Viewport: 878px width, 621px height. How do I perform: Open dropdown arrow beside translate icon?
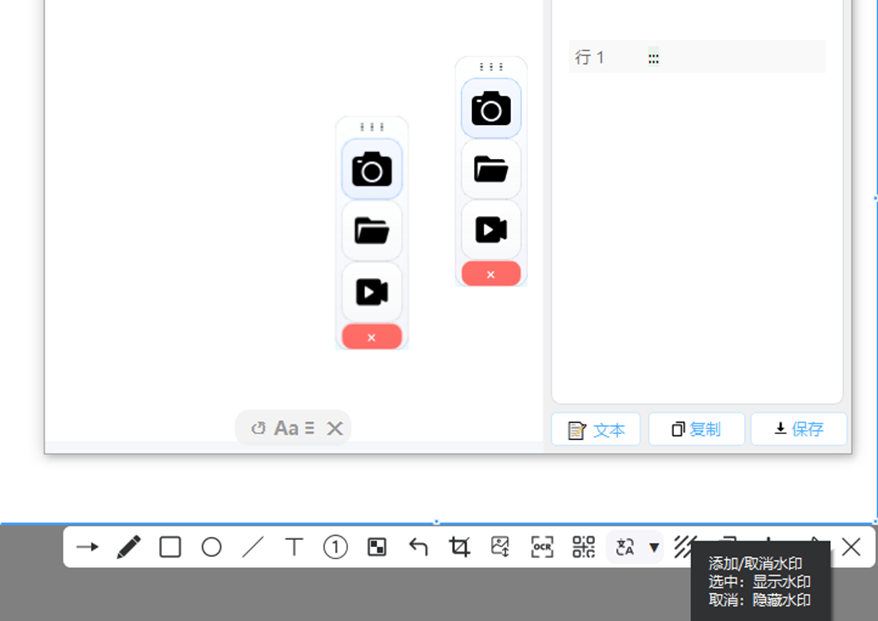click(653, 547)
